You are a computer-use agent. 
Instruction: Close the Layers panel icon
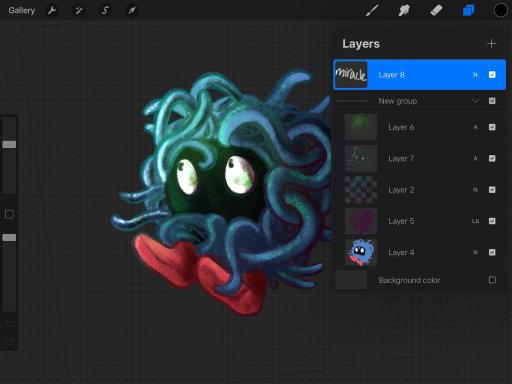(x=468, y=10)
